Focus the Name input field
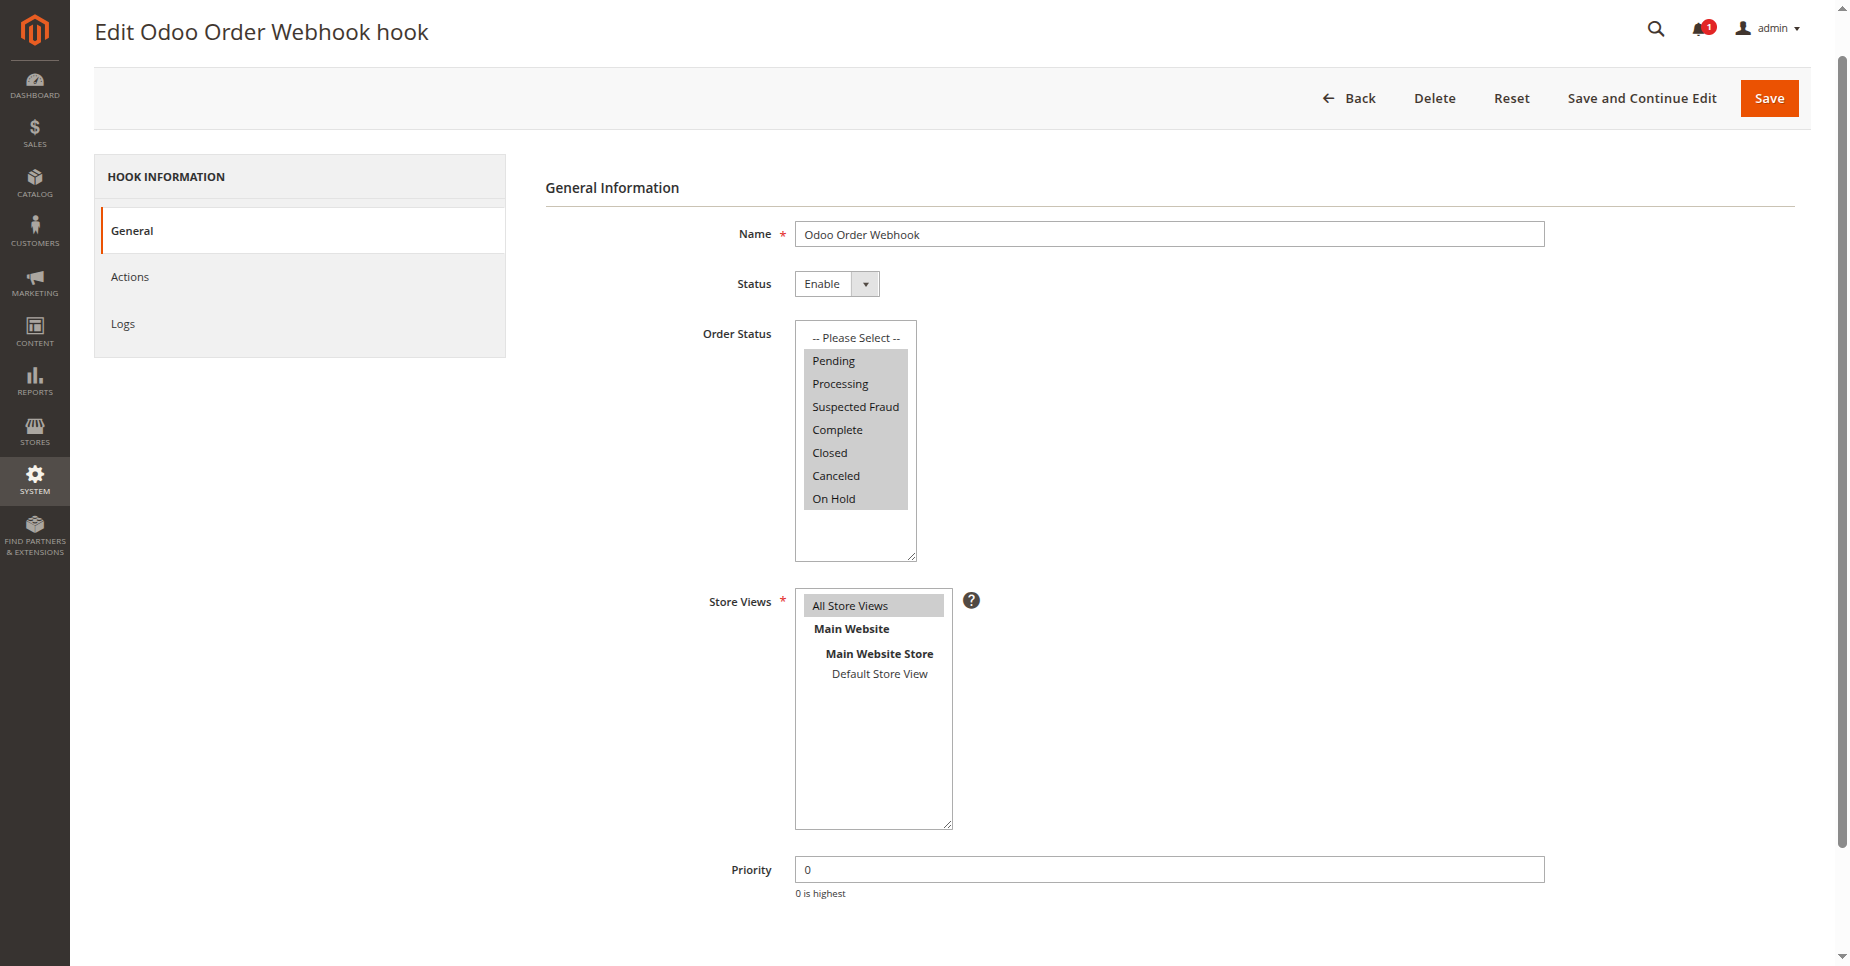The height and width of the screenshot is (966, 1850). [x=1169, y=234]
